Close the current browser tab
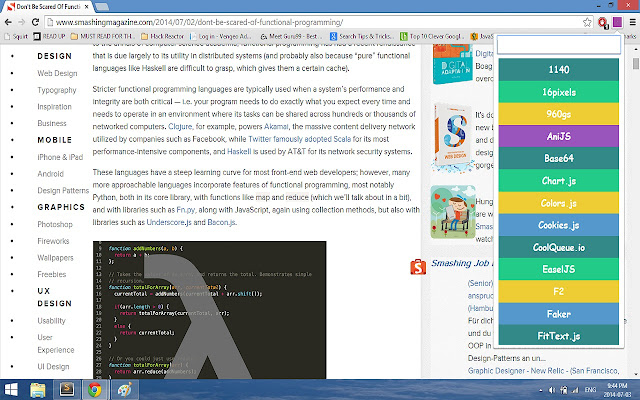This screenshot has height=400, width=640. tap(87, 7)
